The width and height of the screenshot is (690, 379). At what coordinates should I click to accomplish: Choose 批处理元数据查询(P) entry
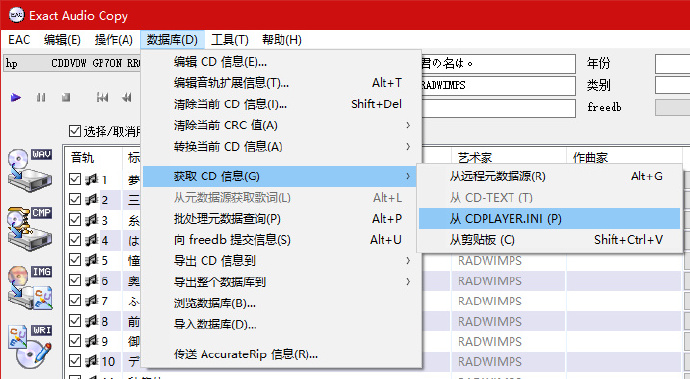[280, 219]
